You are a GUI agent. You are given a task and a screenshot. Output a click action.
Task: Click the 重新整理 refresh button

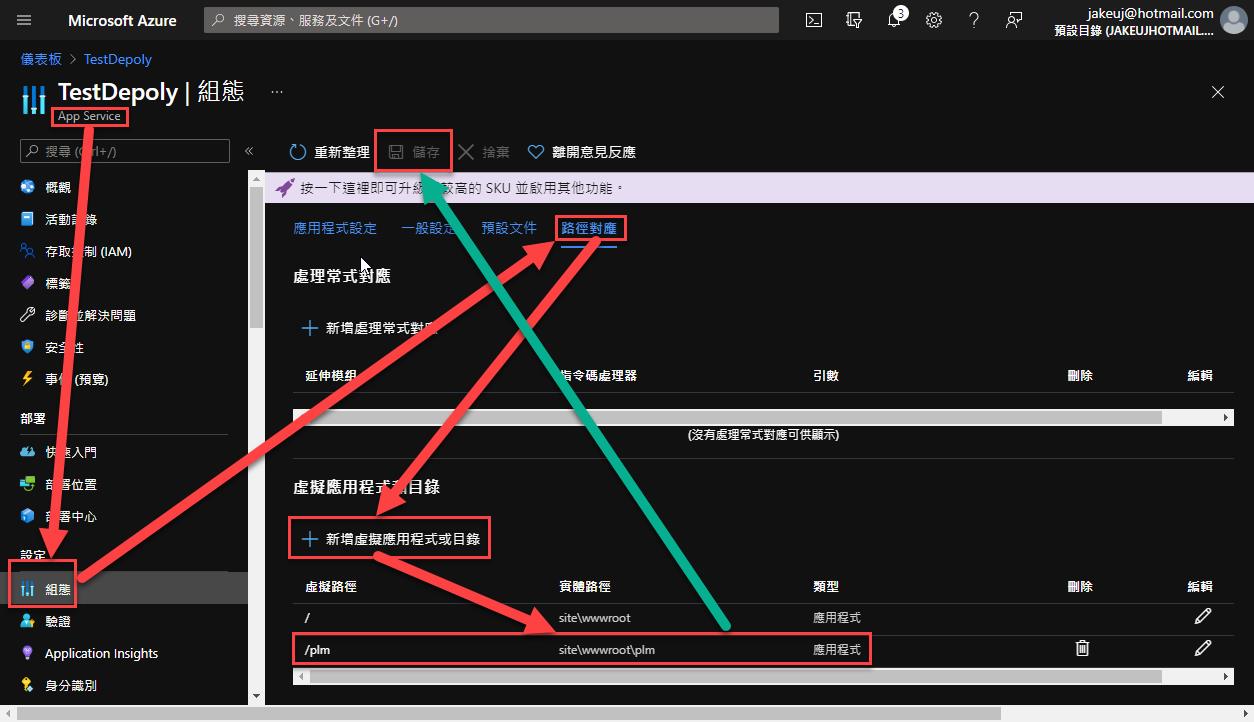tap(329, 152)
